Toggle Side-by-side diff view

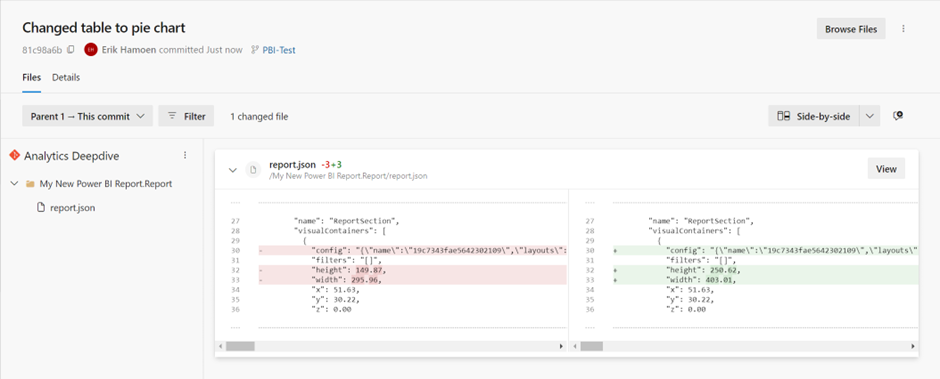814,116
